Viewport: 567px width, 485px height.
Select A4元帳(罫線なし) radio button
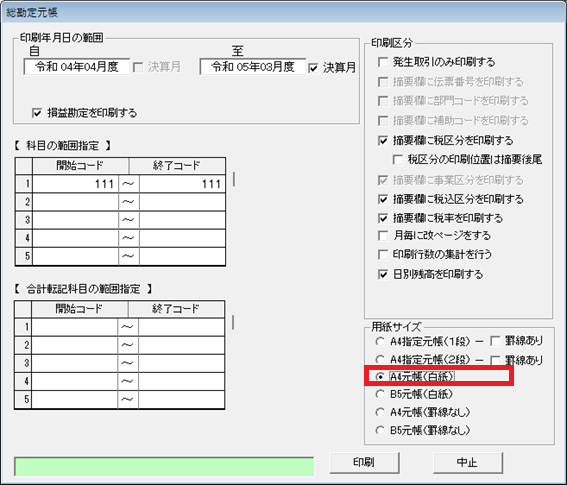[x=380, y=412]
